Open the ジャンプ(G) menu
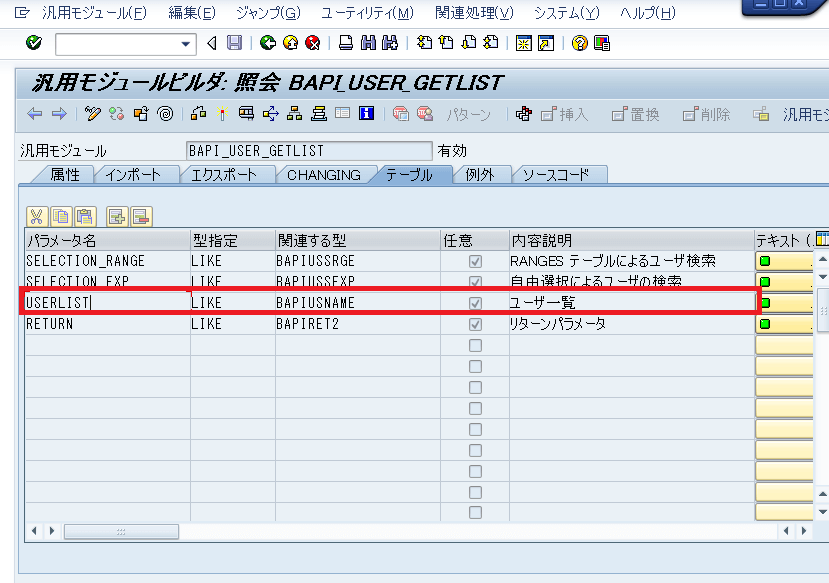 (269, 13)
